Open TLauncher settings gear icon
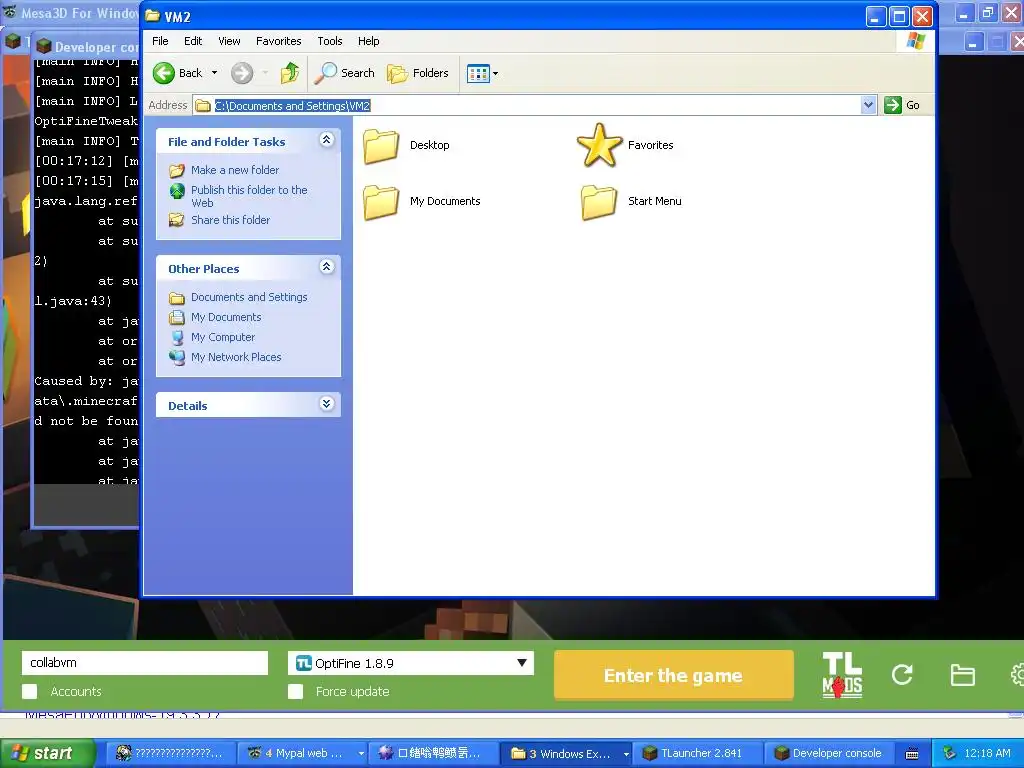 (x=1017, y=675)
